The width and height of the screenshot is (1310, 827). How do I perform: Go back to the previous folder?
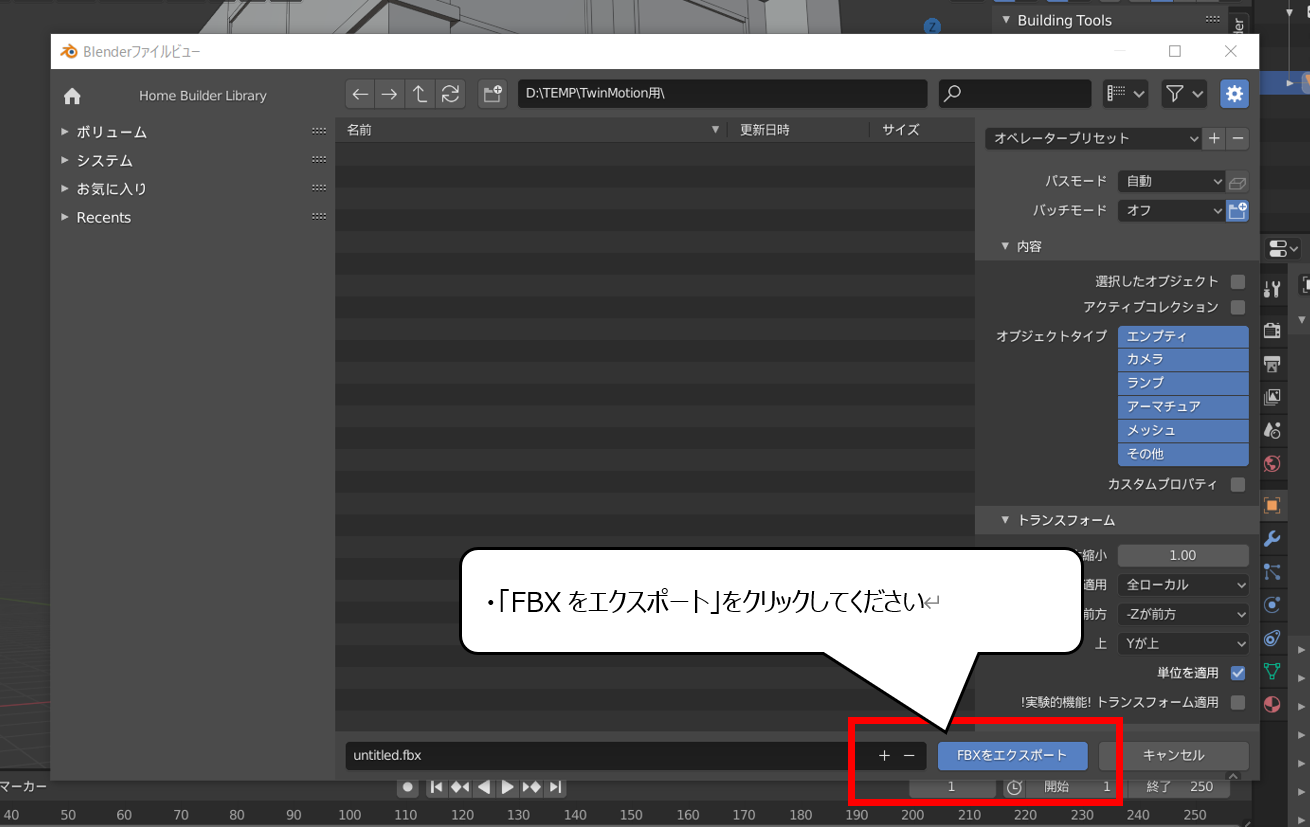360,94
